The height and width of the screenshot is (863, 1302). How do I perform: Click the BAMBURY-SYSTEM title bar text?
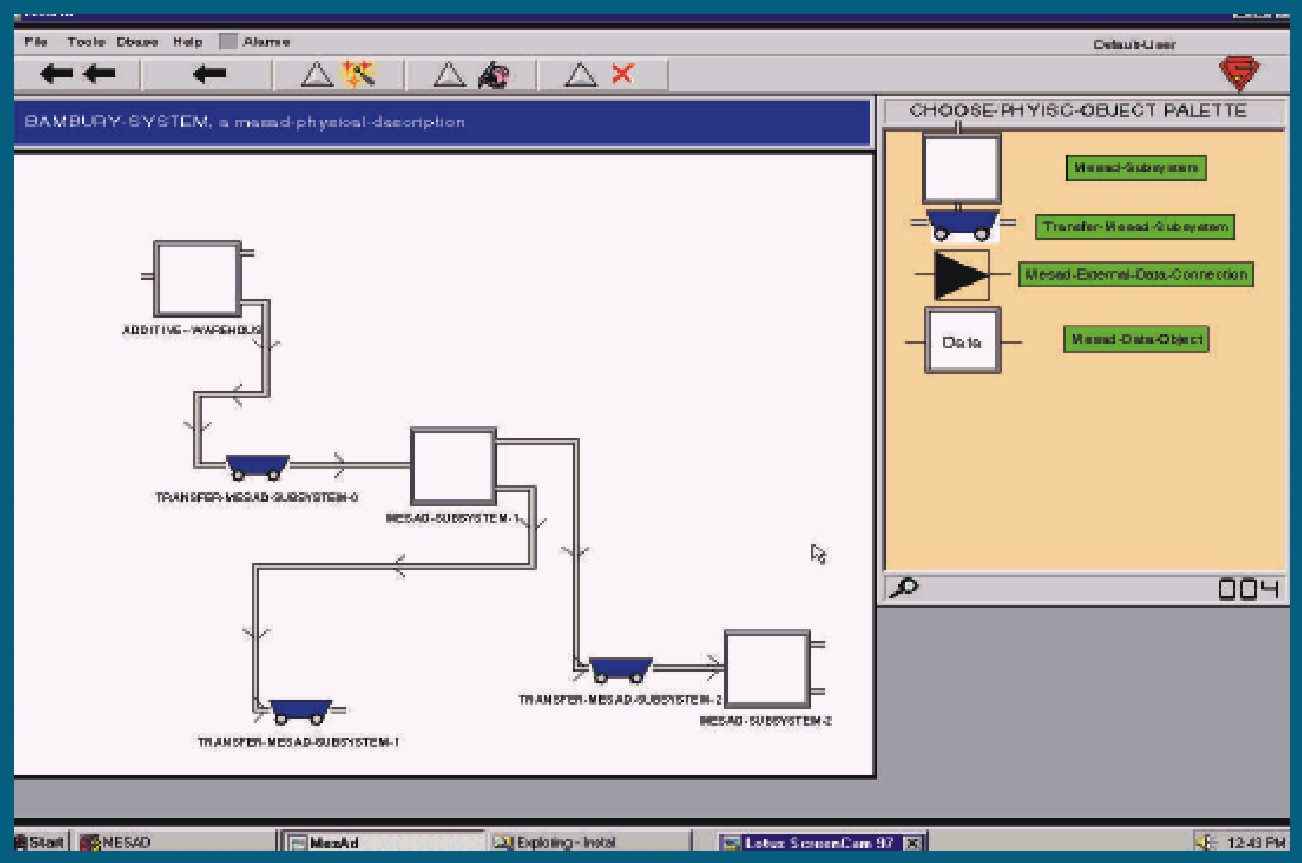coord(244,123)
